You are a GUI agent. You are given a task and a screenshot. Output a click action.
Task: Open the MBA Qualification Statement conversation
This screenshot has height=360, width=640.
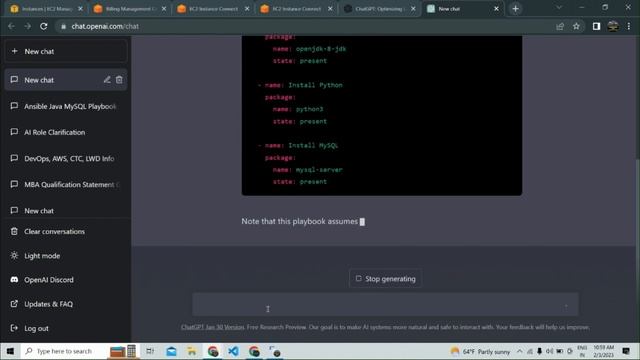(65, 184)
